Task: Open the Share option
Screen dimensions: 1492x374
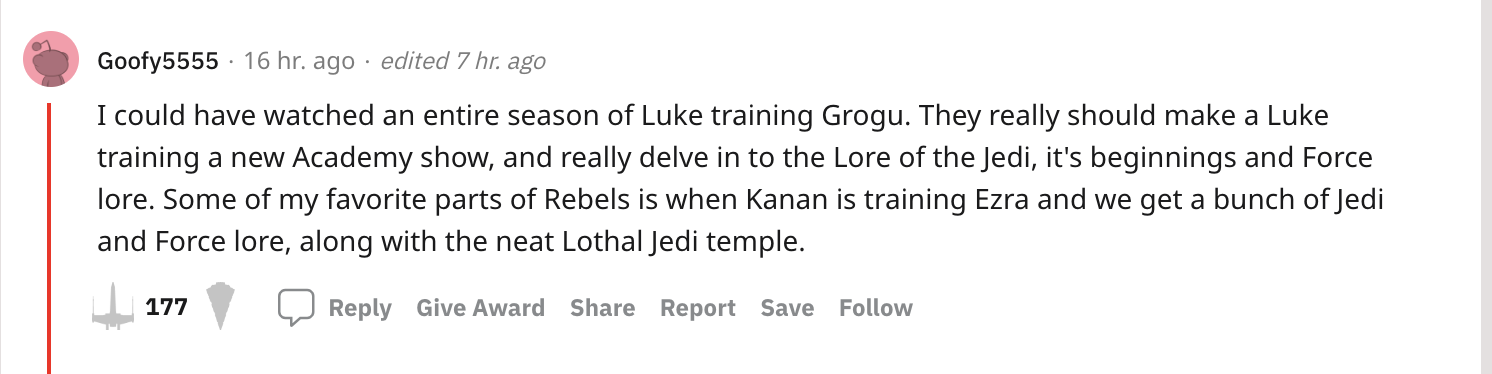Action: point(603,308)
